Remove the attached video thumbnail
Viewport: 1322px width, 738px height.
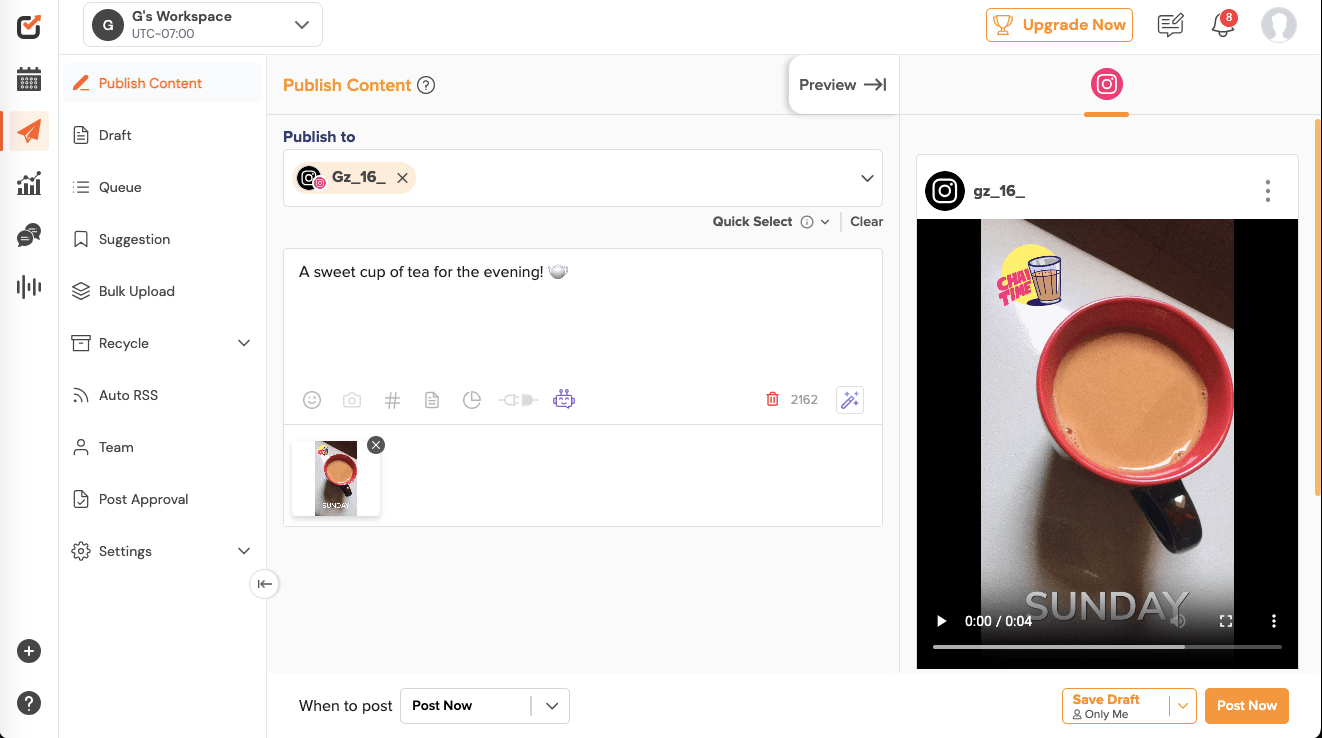pos(376,445)
